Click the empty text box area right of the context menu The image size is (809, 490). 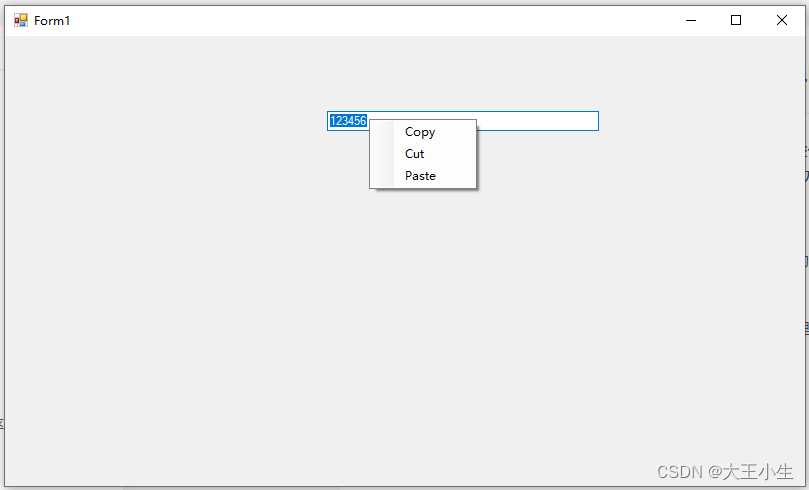tap(537, 121)
